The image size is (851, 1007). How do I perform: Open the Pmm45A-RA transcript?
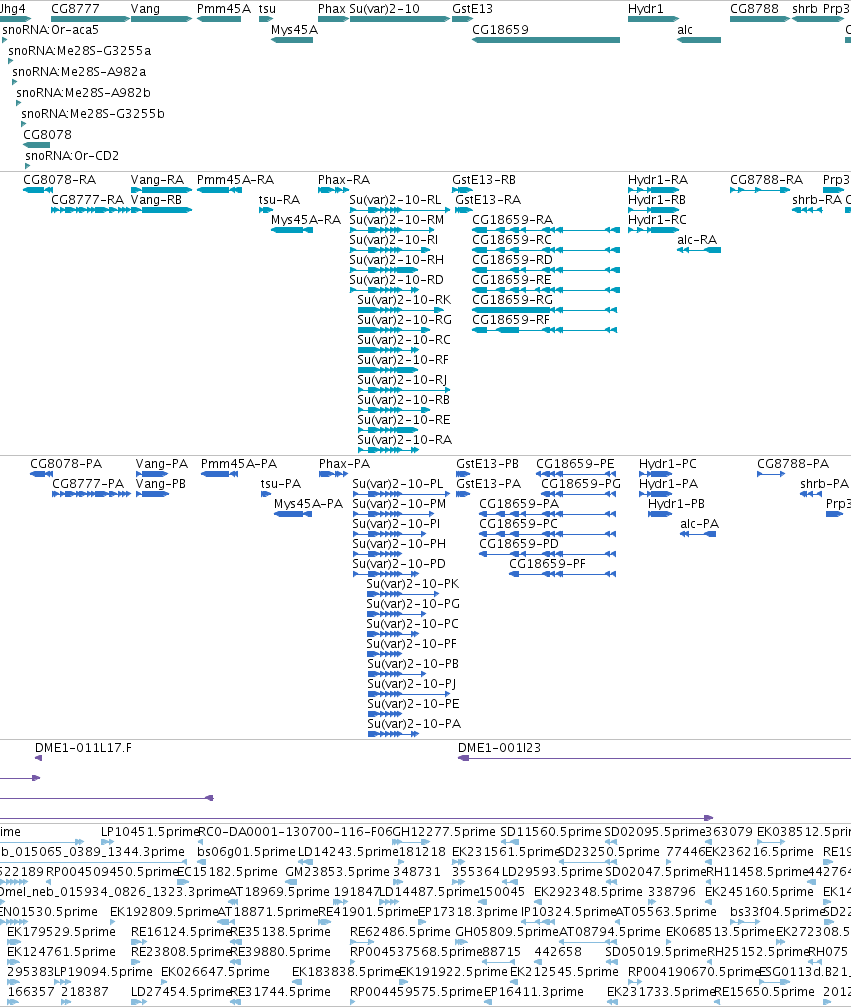[x=219, y=190]
